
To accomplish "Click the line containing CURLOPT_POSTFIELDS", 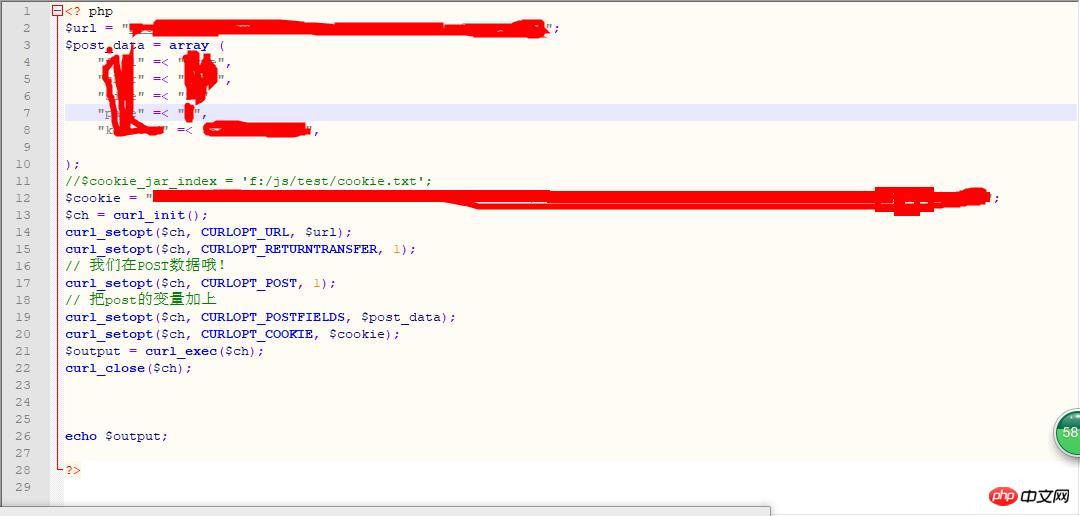I will pos(261,317).
